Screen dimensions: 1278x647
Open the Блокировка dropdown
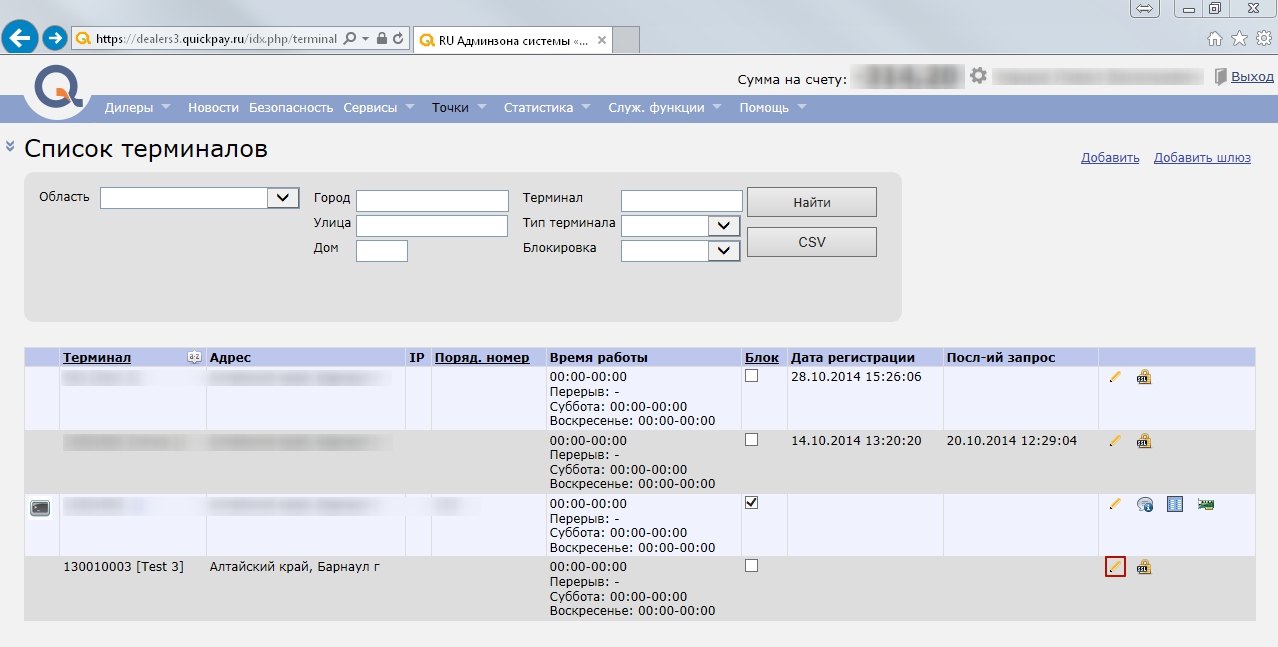click(723, 251)
